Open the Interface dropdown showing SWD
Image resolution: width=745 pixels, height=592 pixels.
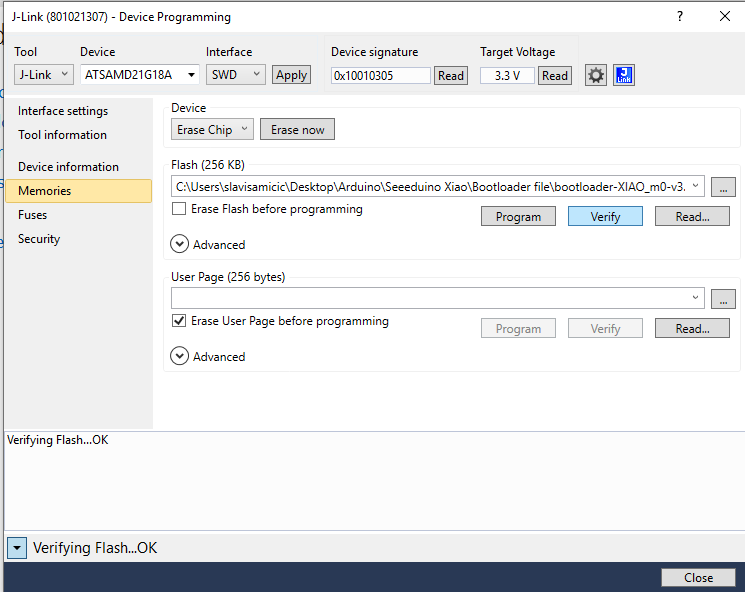pyautogui.click(x=236, y=75)
